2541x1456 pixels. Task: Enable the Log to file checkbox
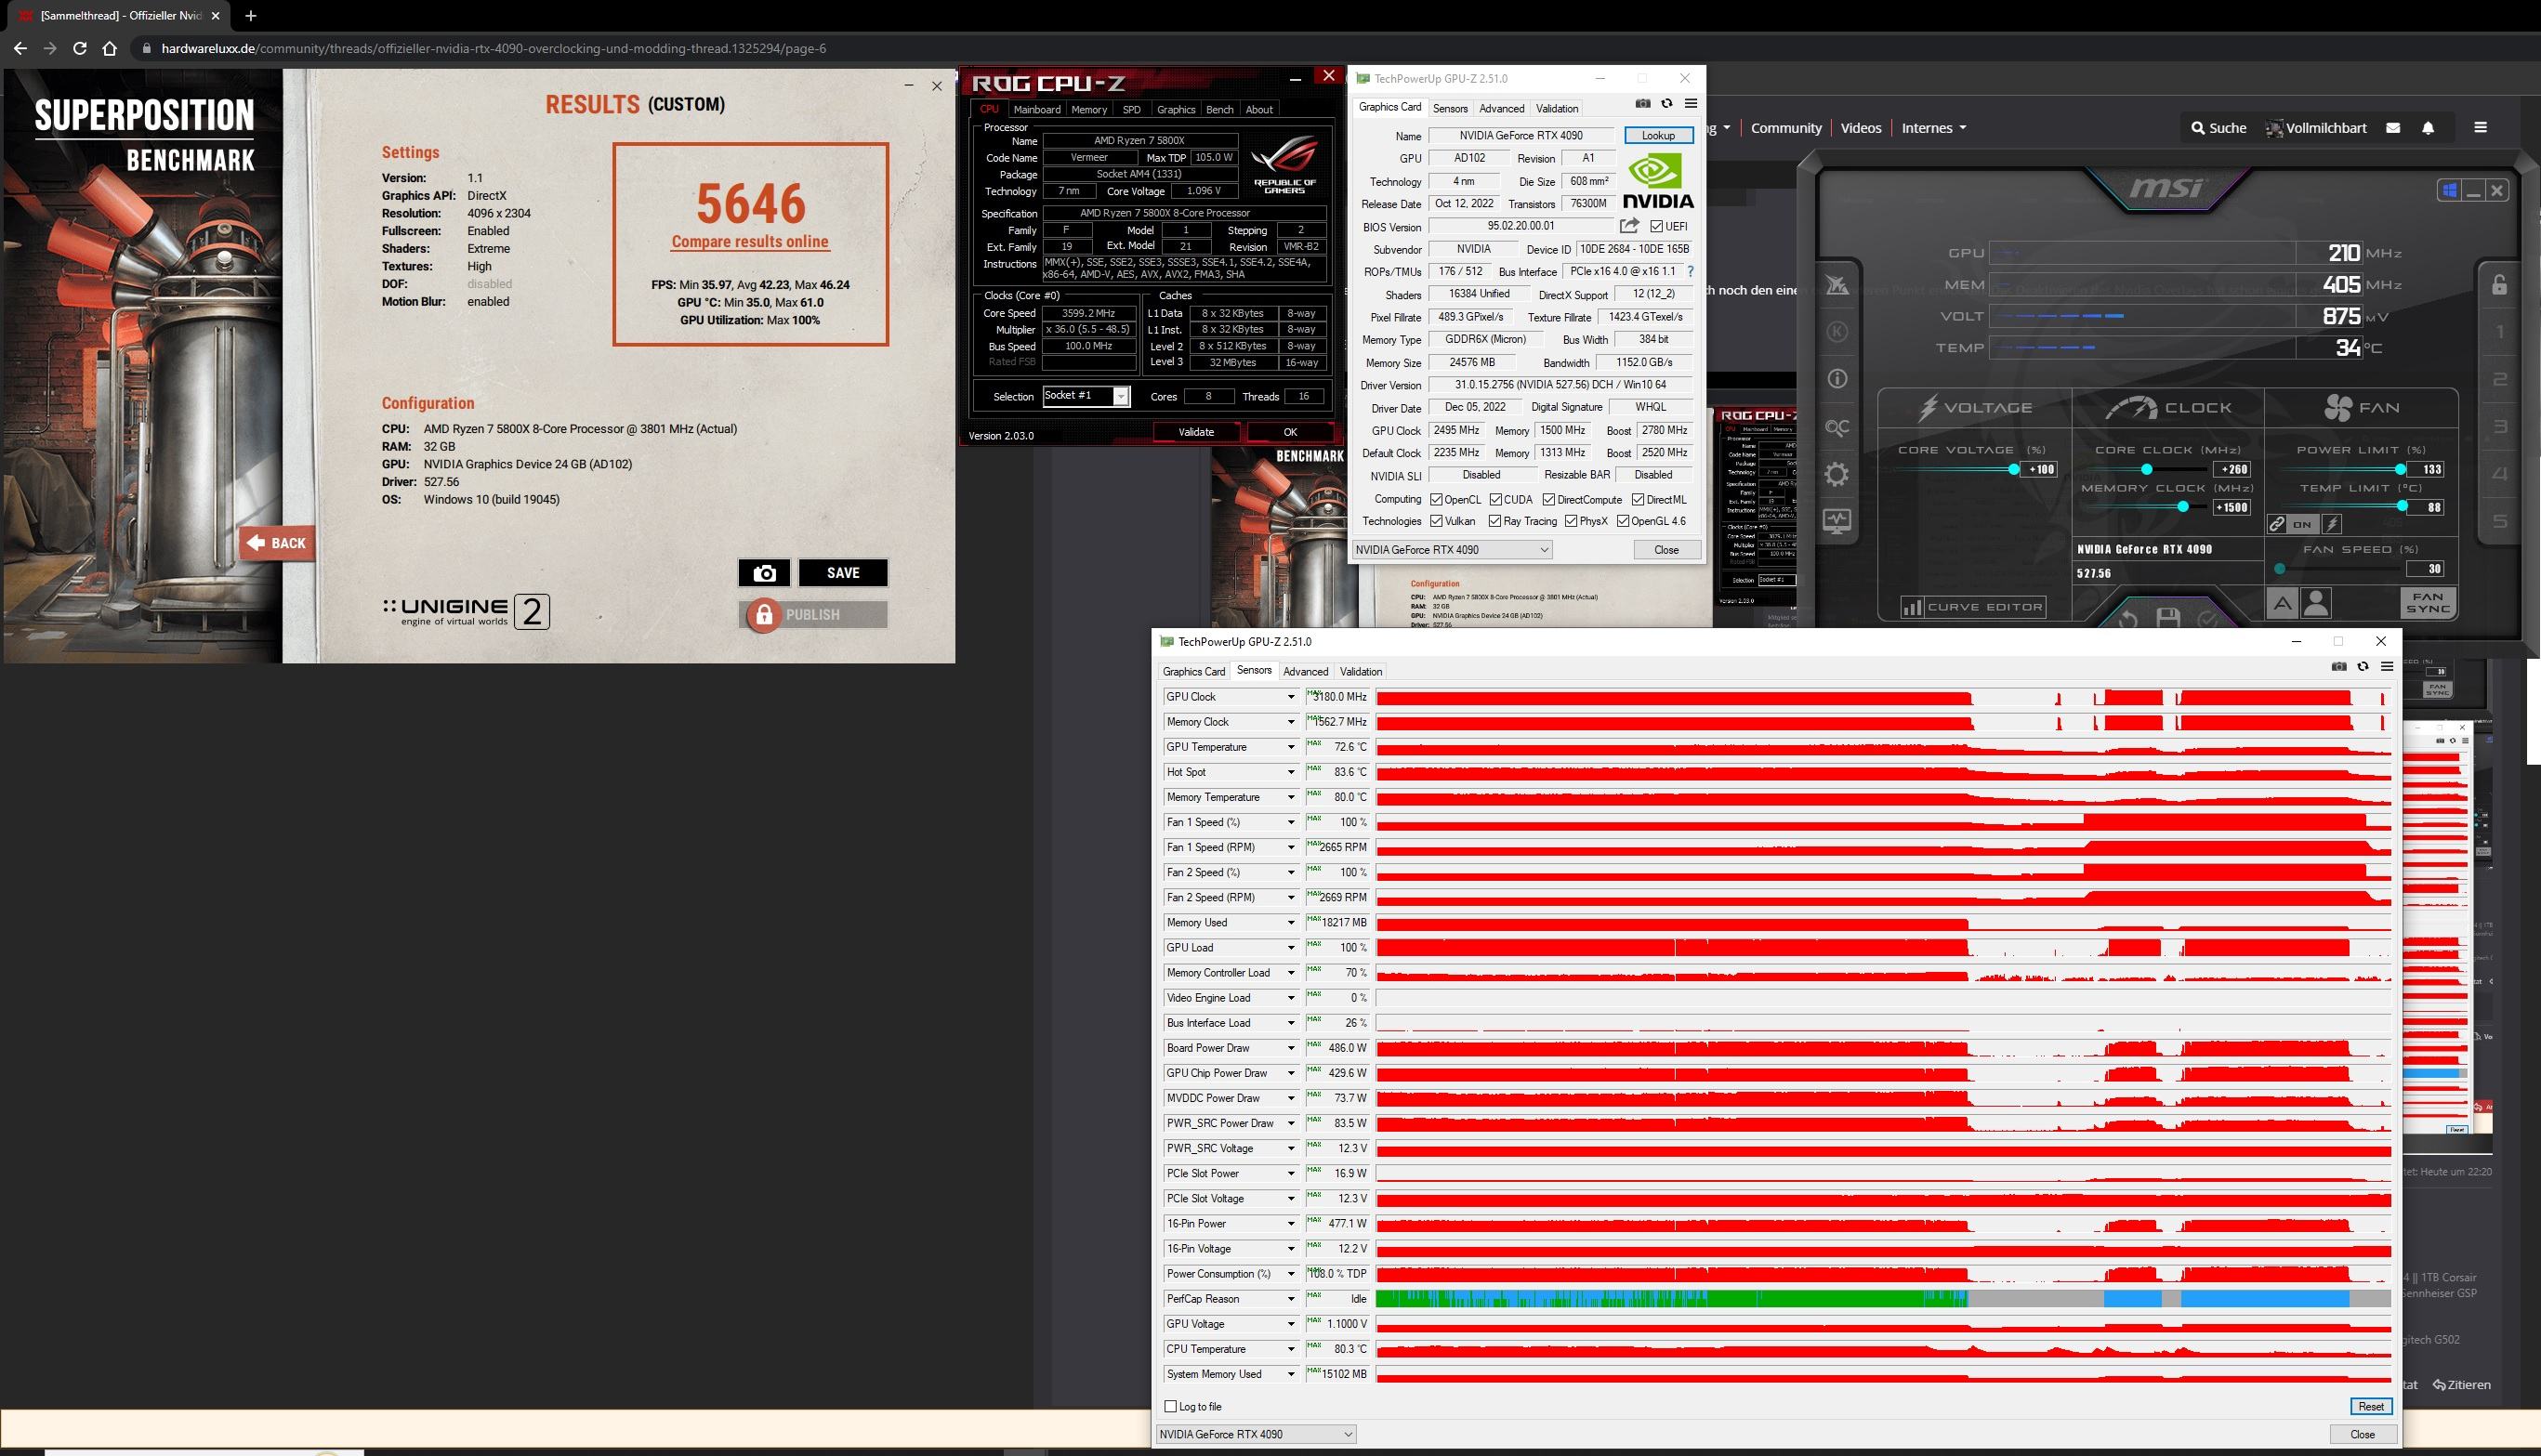point(1170,1406)
